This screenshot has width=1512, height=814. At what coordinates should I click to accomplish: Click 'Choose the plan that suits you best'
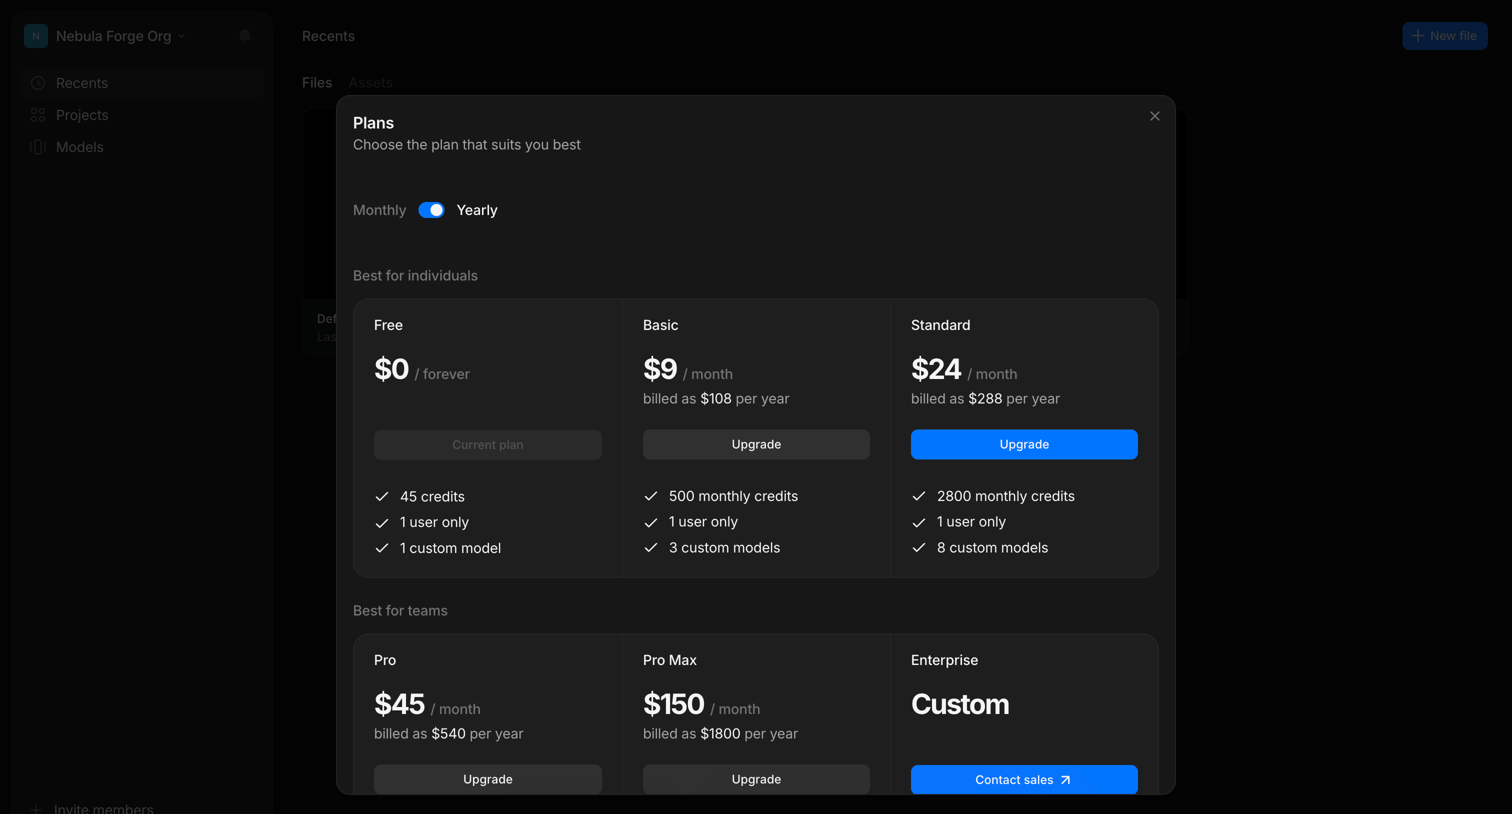tap(467, 145)
